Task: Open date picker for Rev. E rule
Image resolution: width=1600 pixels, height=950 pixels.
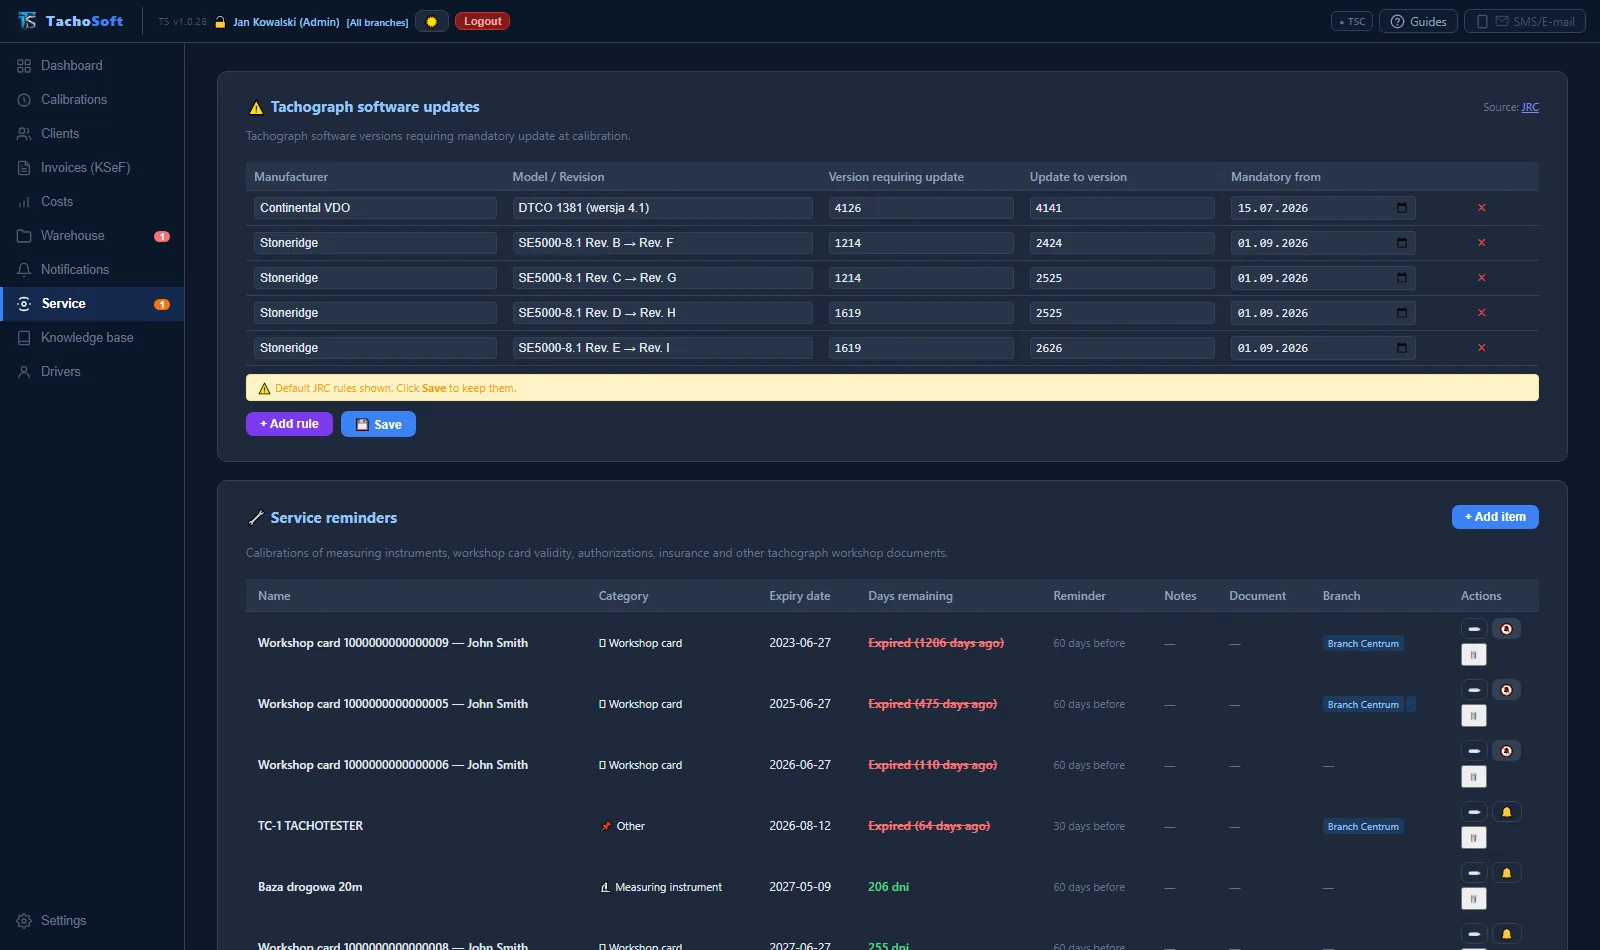Action: [x=1402, y=348]
